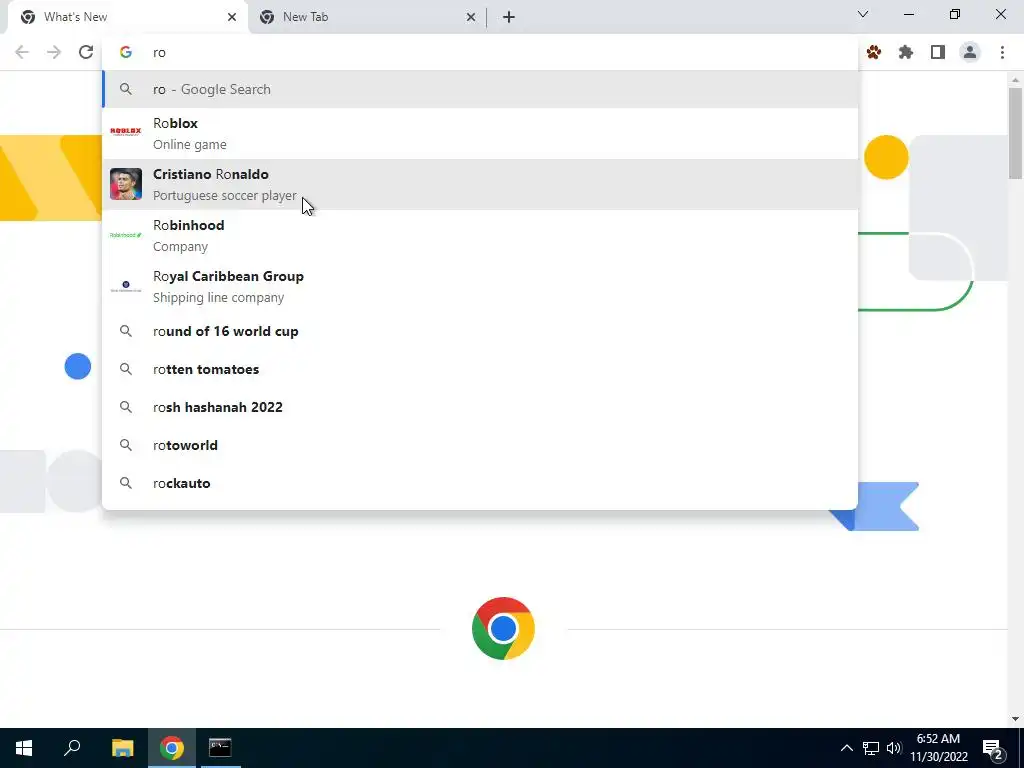Open File Explorer from the taskbar

123,748
